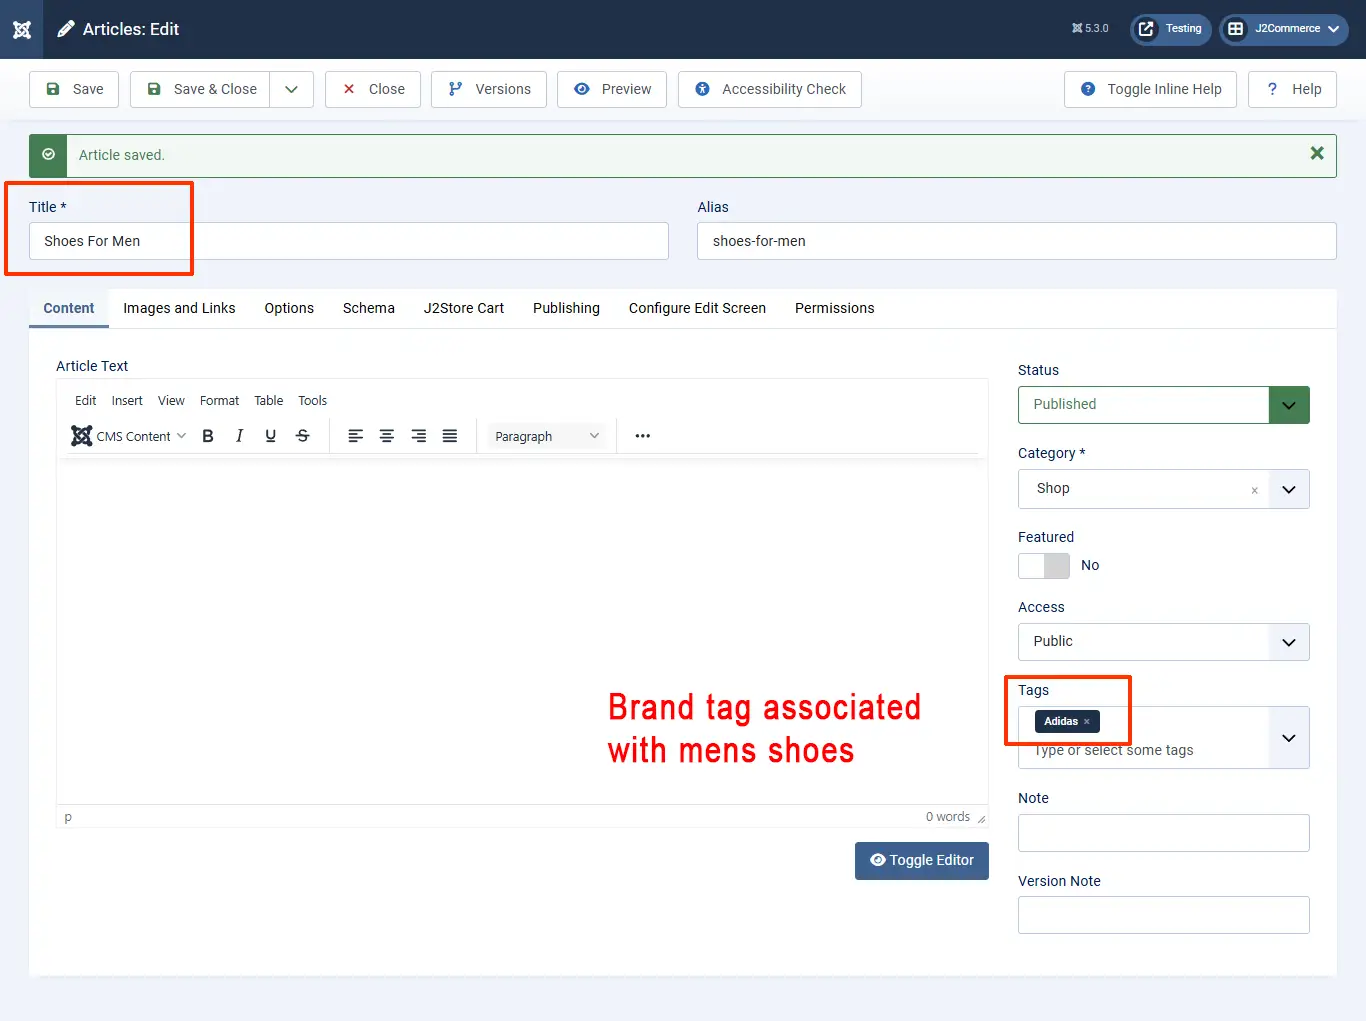The height and width of the screenshot is (1021, 1366).
Task: Click inside the article text area
Action: click(522, 630)
